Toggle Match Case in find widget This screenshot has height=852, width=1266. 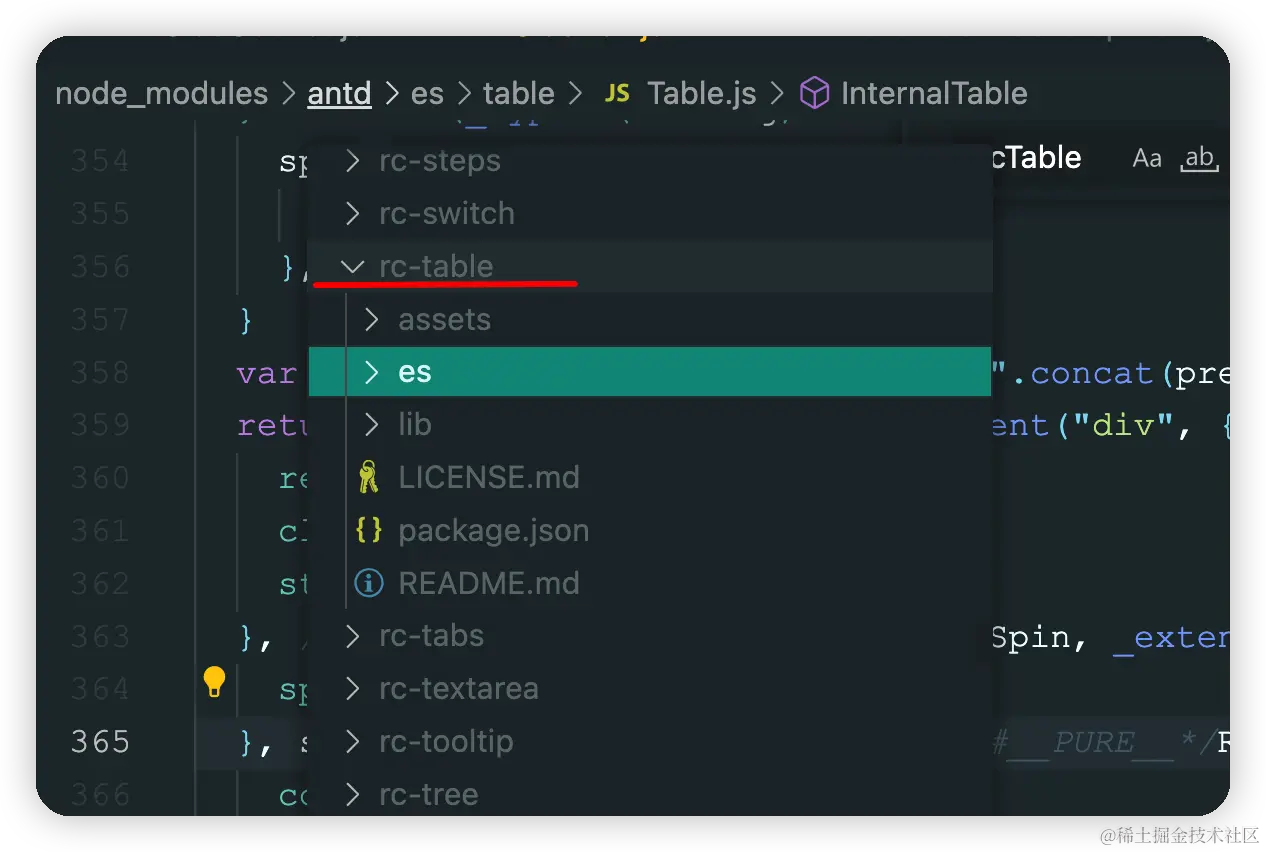1146,158
